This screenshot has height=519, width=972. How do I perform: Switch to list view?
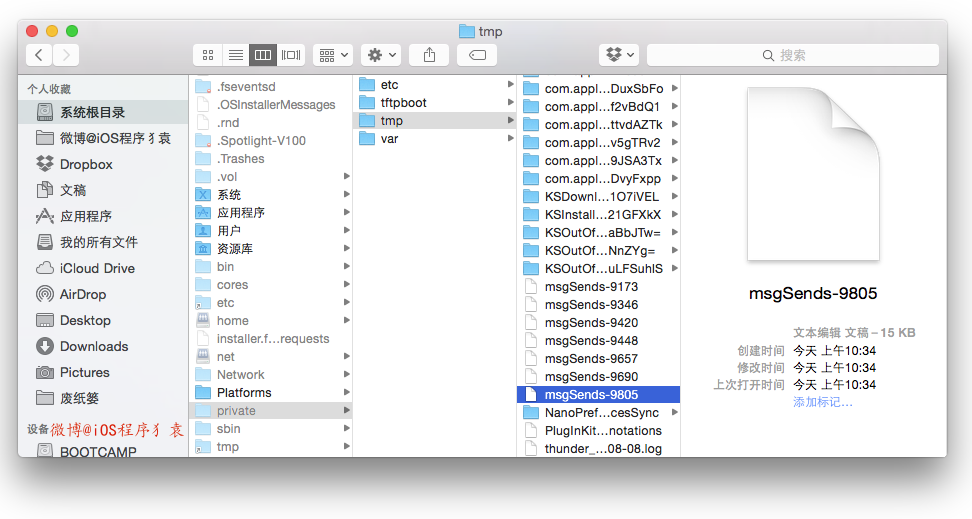tap(236, 55)
